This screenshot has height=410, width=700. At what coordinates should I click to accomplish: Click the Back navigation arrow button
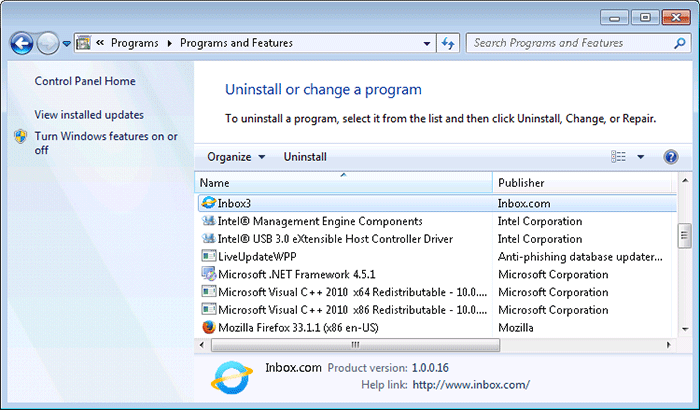click(22, 44)
